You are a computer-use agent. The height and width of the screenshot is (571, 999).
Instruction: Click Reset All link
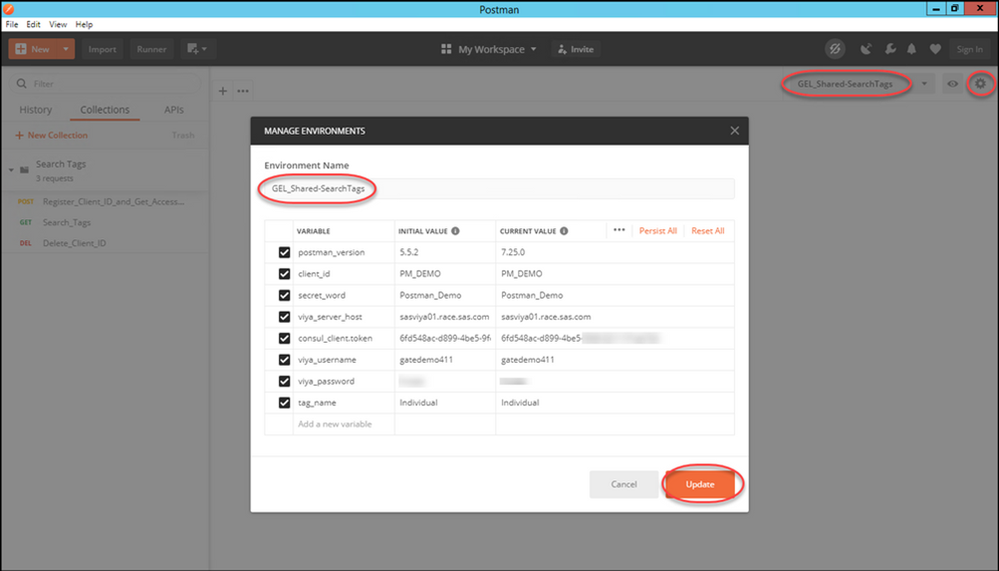708,231
